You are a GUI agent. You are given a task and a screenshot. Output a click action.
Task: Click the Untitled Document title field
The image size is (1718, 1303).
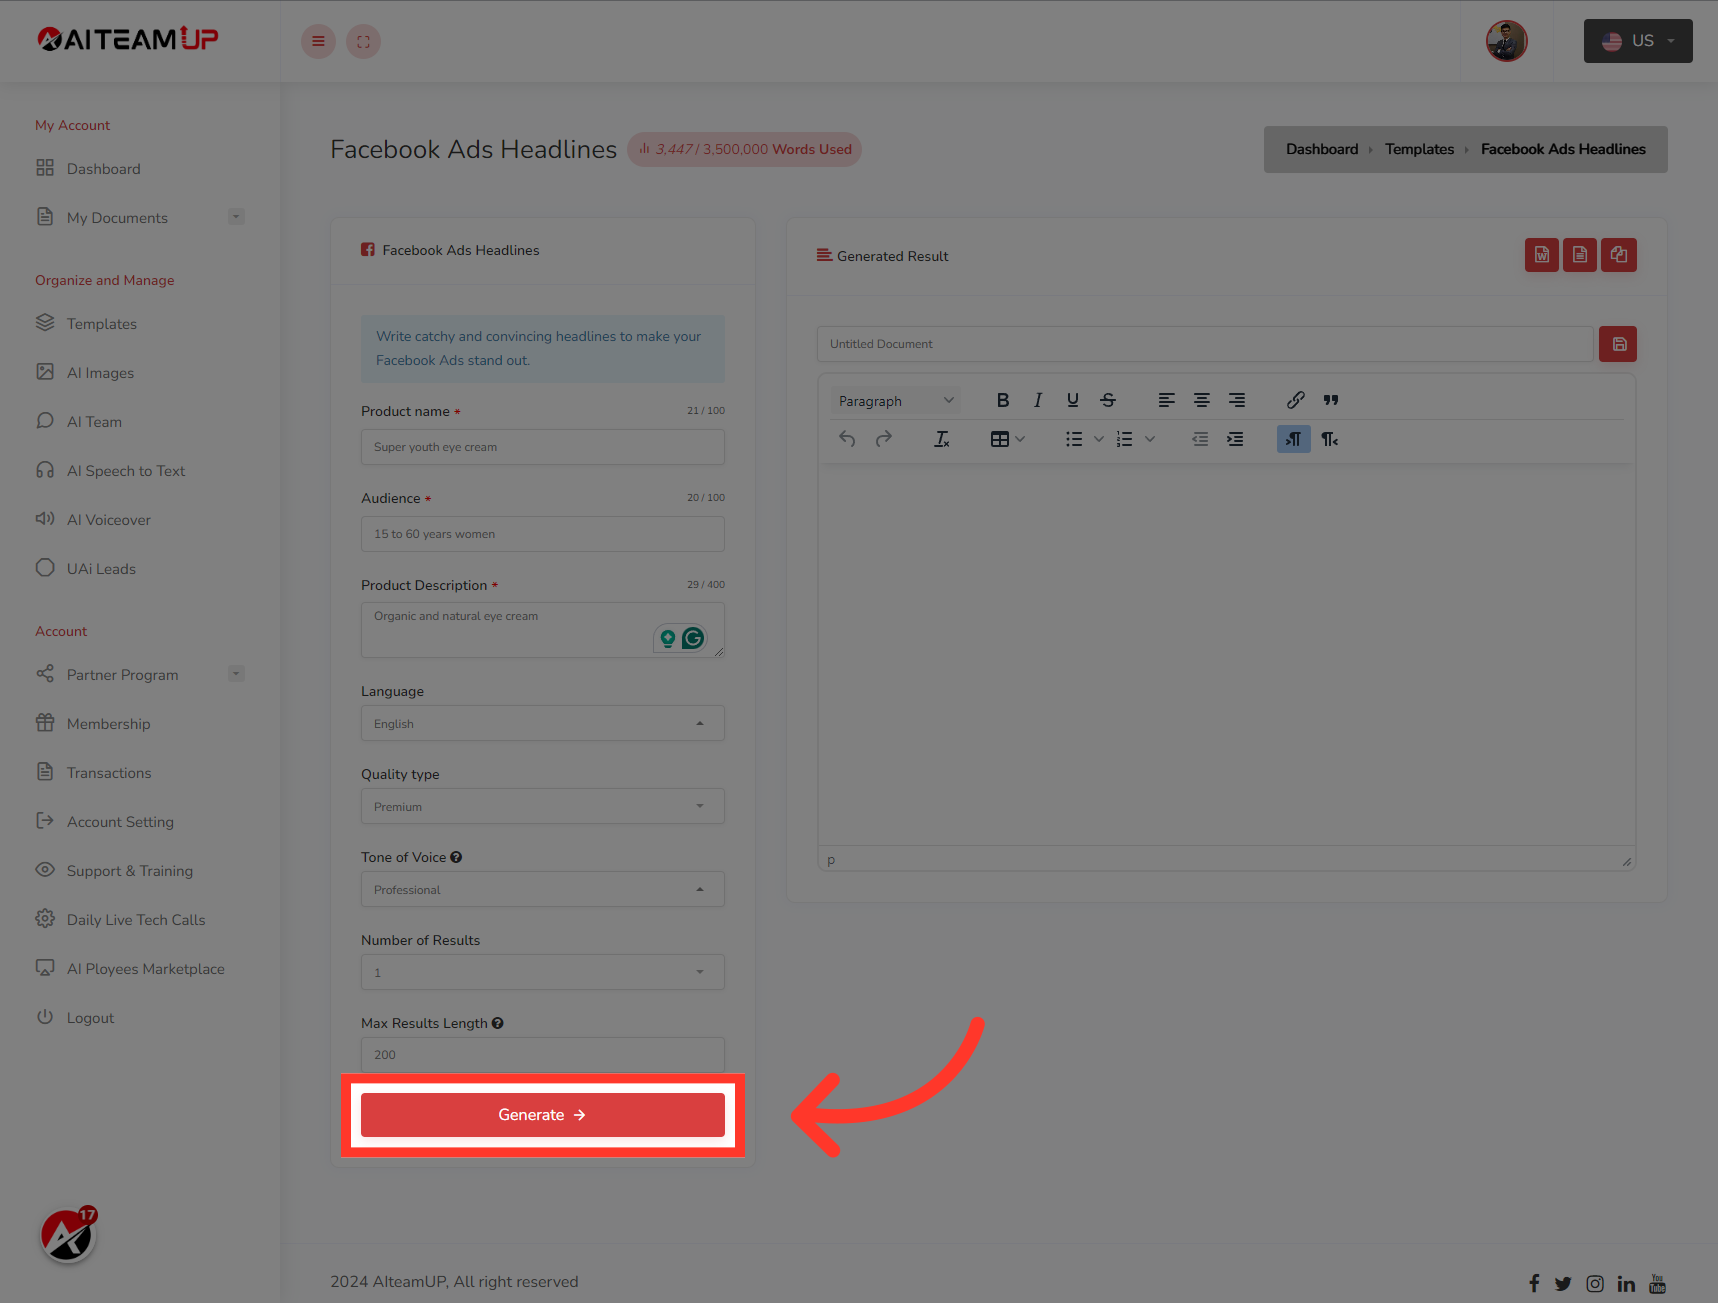[1204, 344]
